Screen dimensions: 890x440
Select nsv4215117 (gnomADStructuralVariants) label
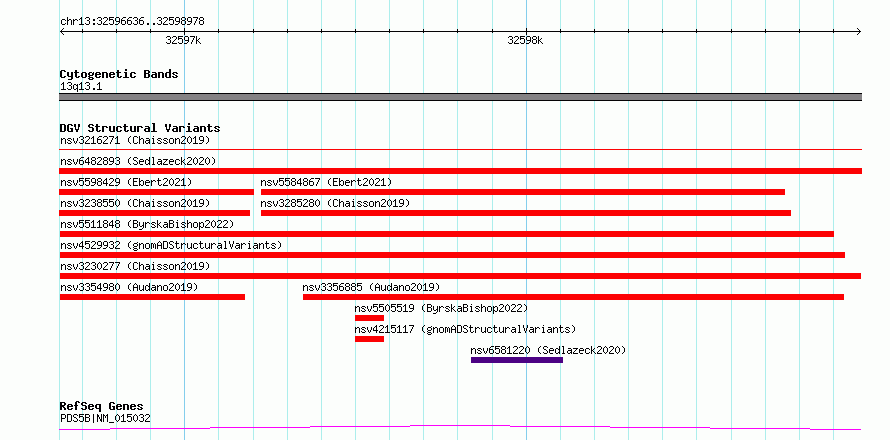pos(465,329)
